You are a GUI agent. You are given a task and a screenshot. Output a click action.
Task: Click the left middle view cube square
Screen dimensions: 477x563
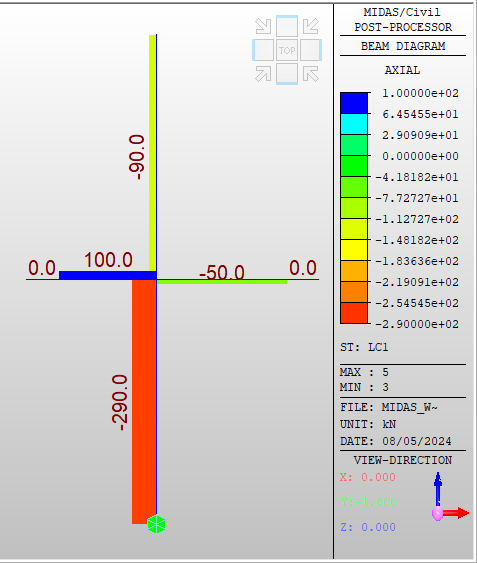coord(263,50)
